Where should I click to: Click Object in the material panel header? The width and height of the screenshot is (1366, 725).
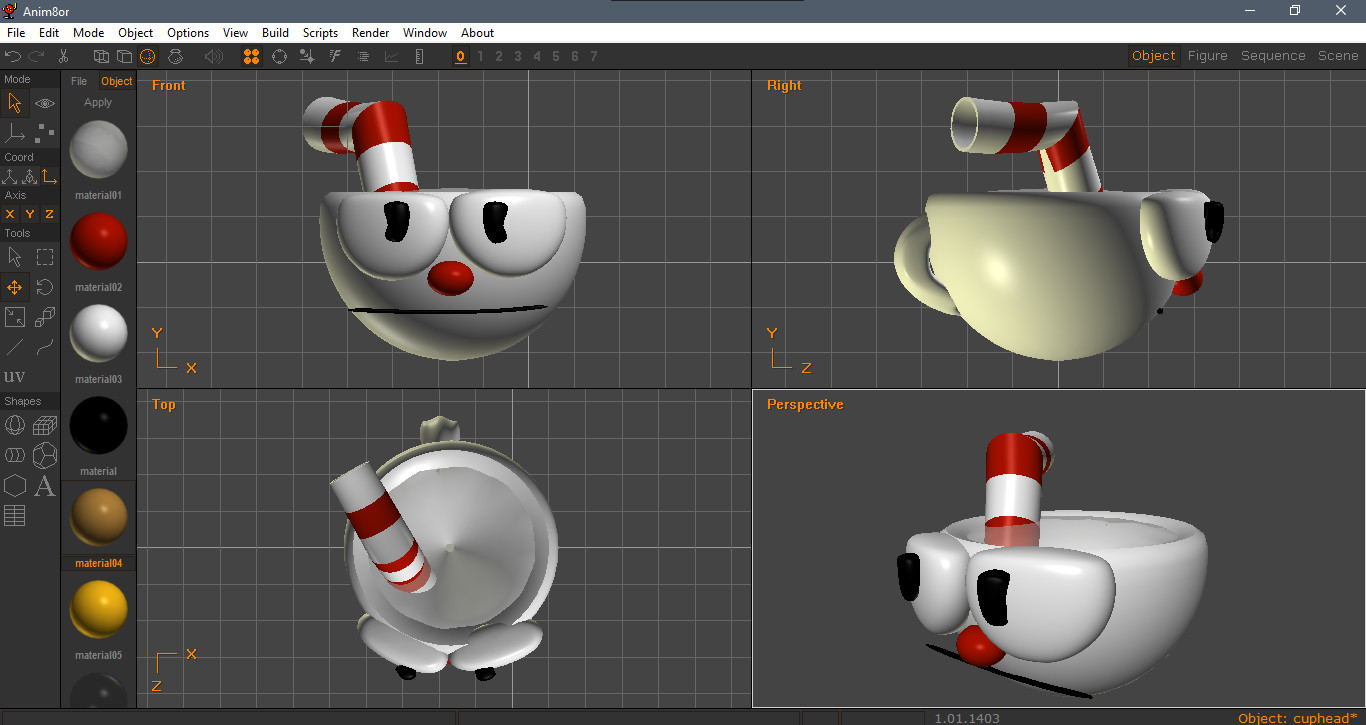(x=116, y=81)
